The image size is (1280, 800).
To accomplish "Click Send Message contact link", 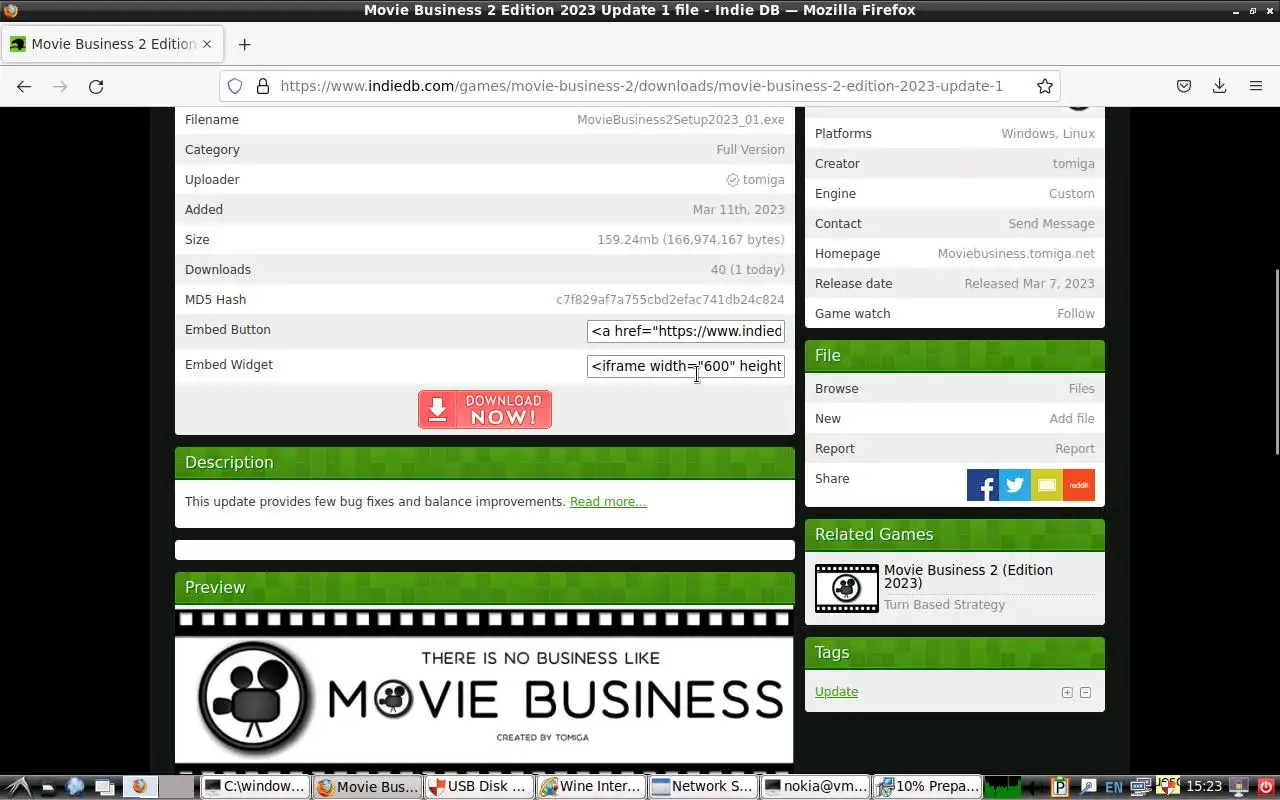I will coord(1051,224).
